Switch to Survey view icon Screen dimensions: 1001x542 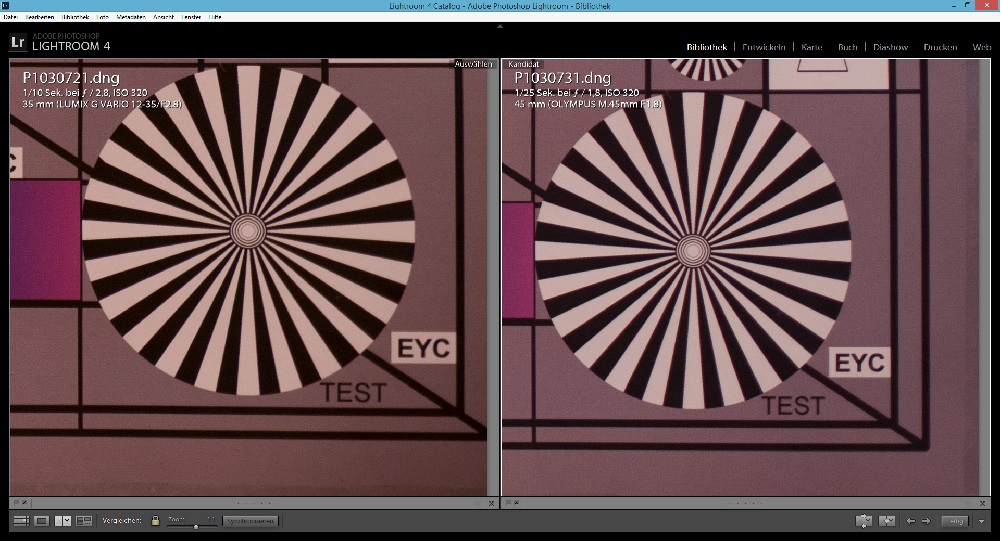[84, 521]
